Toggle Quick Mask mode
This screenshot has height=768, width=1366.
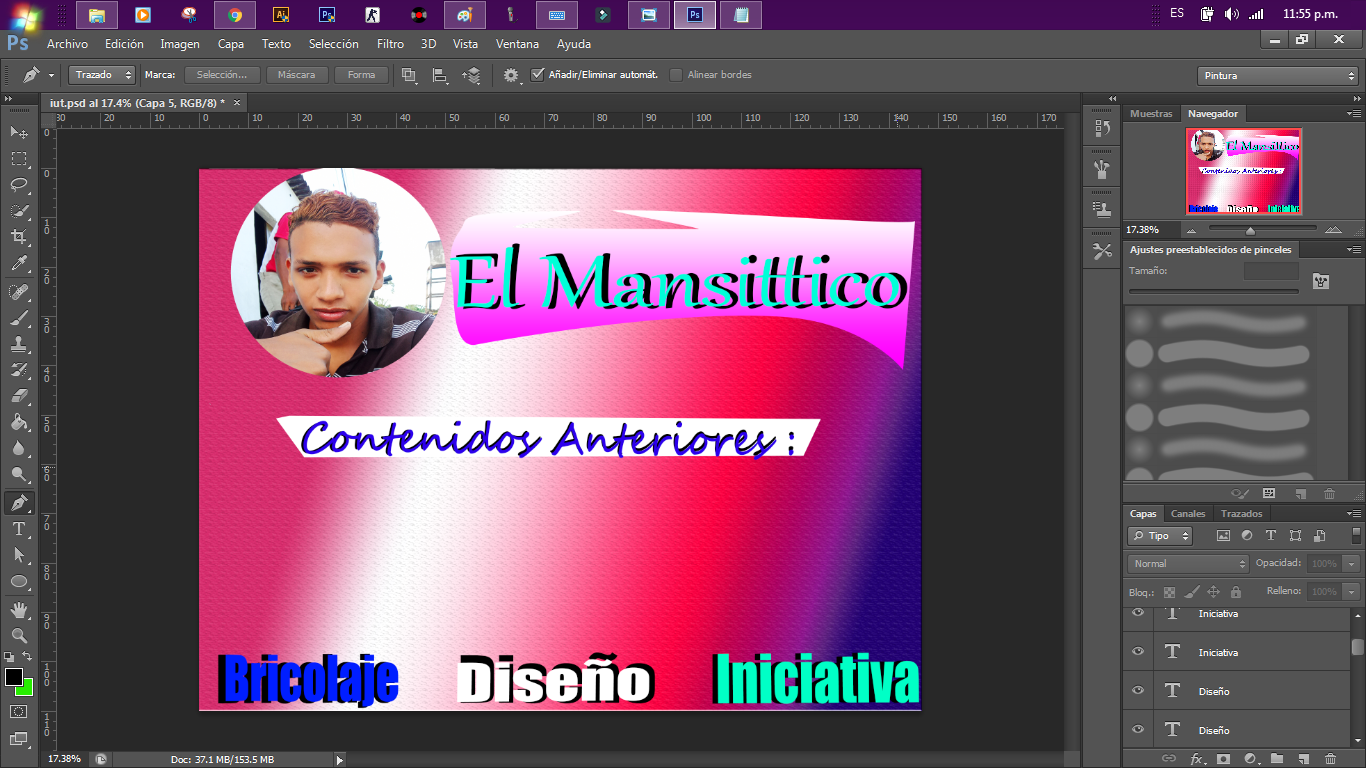(19, 711)
